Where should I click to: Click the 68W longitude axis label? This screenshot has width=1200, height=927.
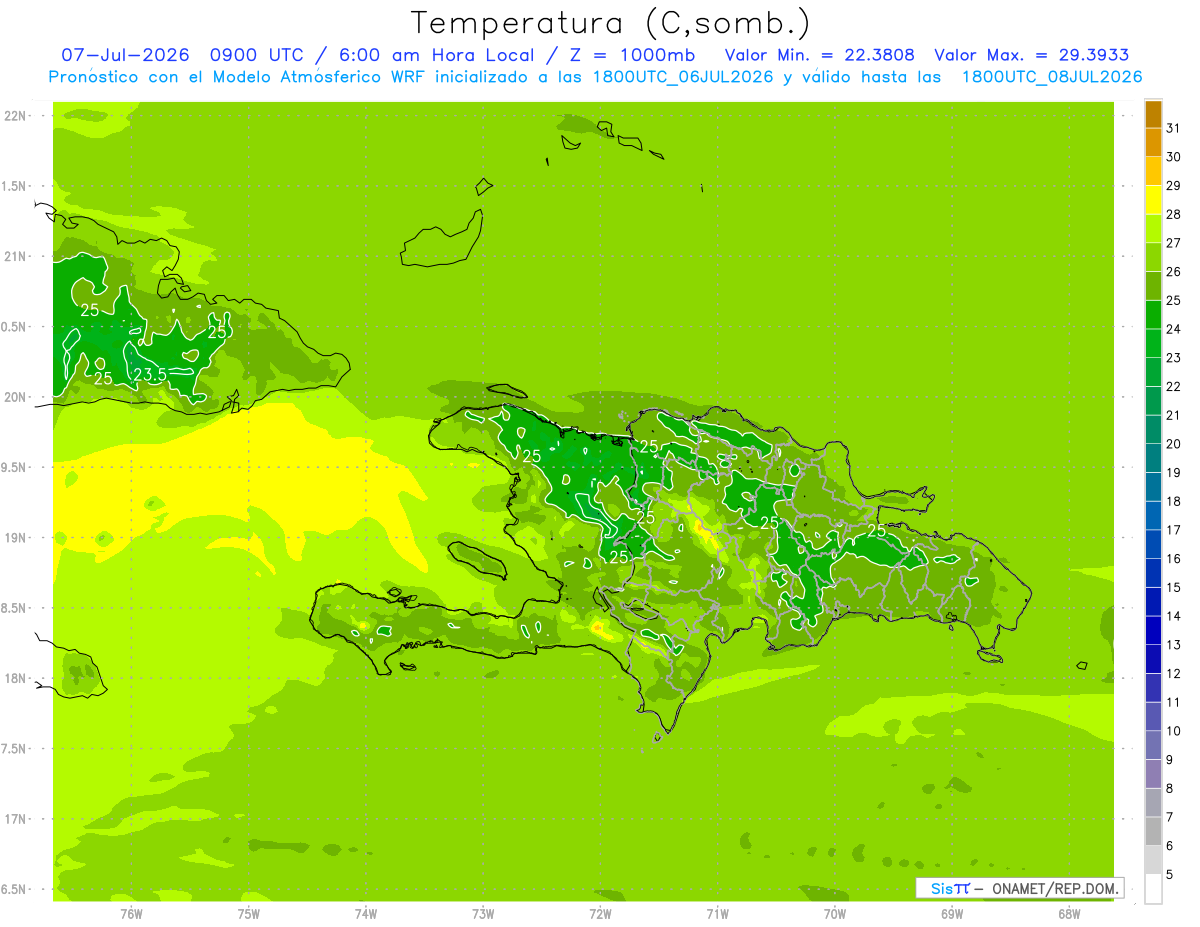tap(1069, 913)
